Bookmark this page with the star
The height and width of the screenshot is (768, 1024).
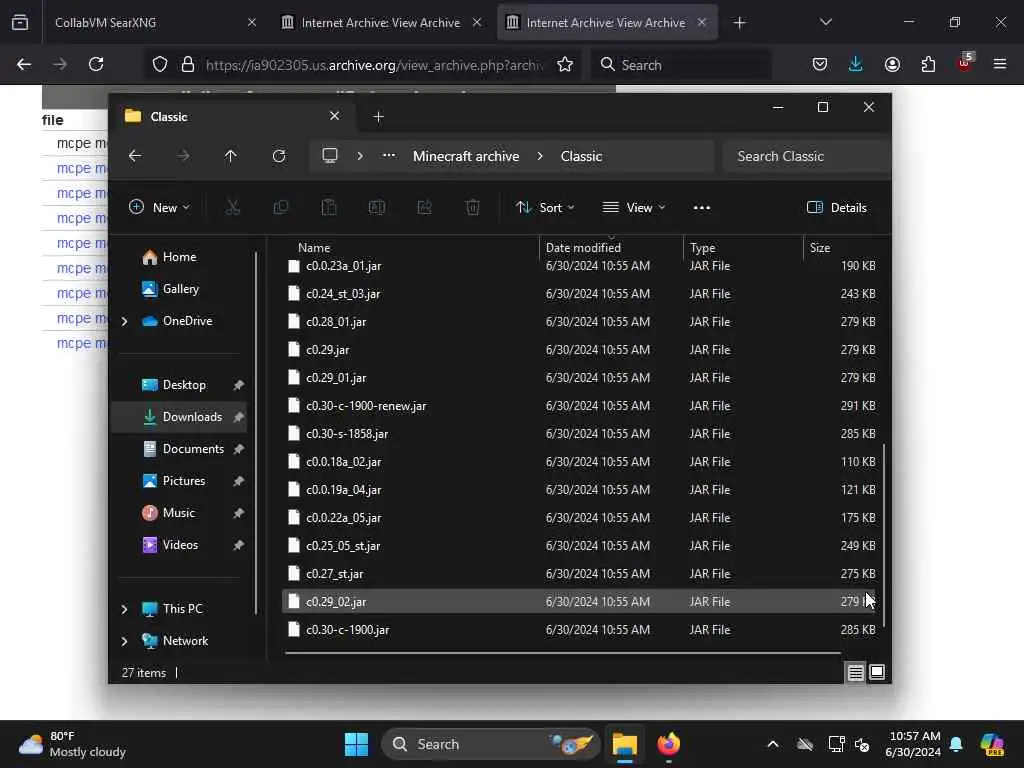coord(565,65)
